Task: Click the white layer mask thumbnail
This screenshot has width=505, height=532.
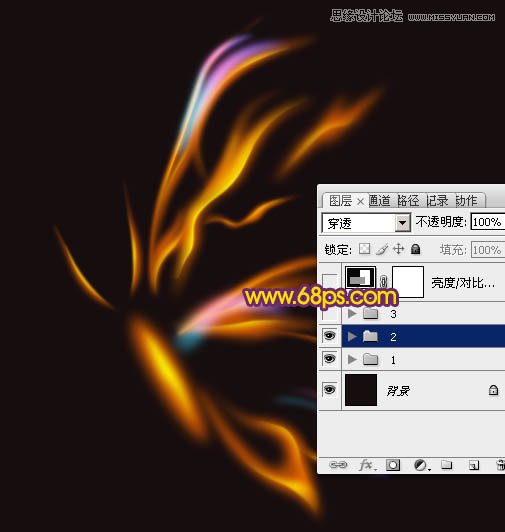Action: (408, 282)
